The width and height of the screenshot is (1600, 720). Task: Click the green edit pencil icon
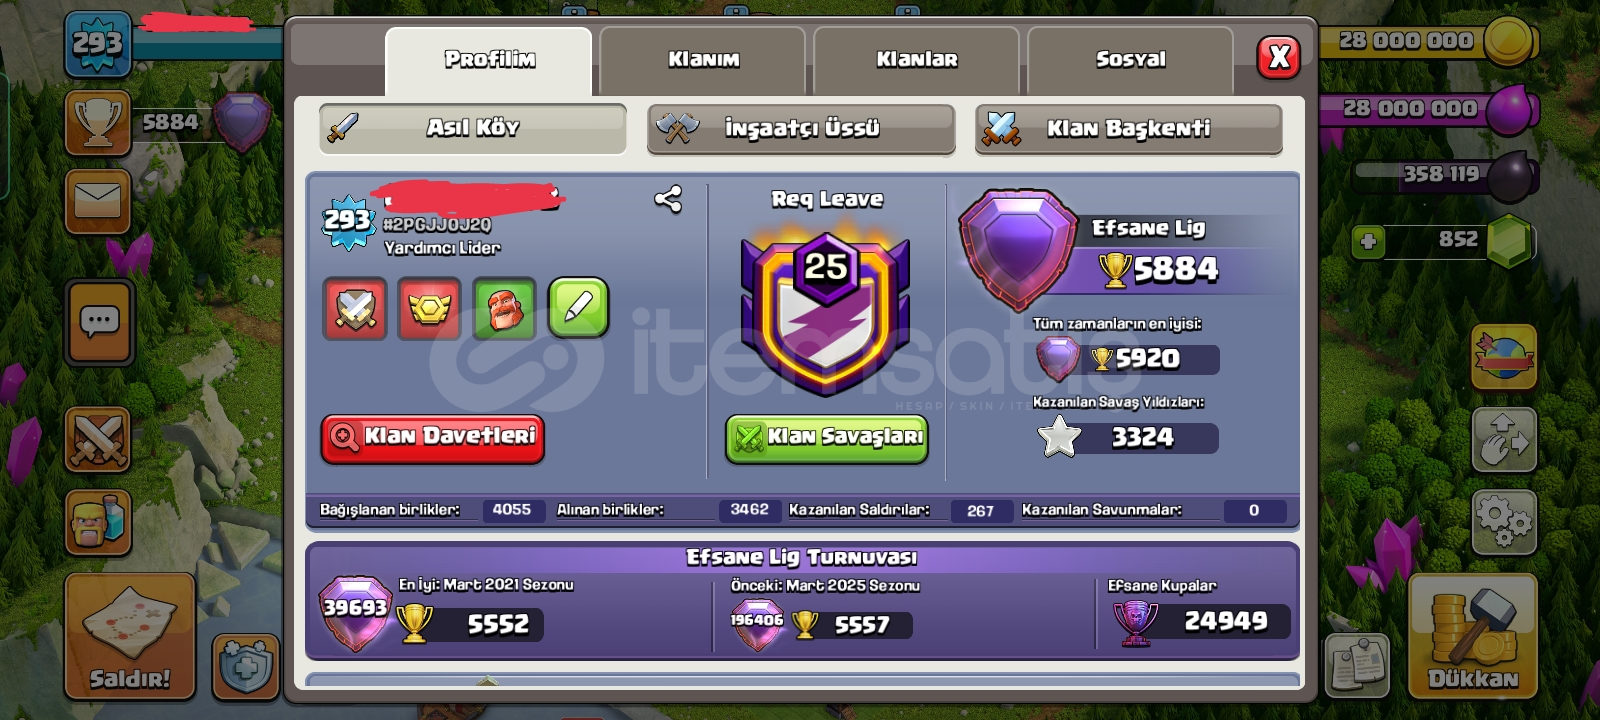point(578,308)
